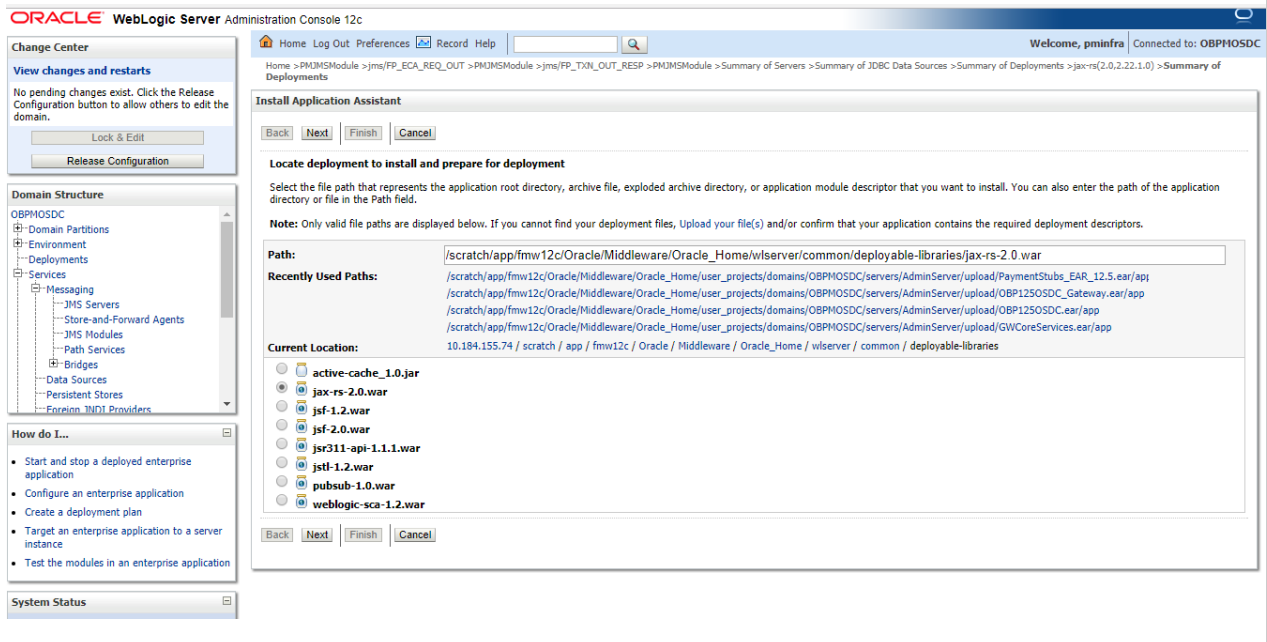Select the pubsub-1.0.war radio button
Viewport: 1267px width, 642px height.
tap(282, 482)
